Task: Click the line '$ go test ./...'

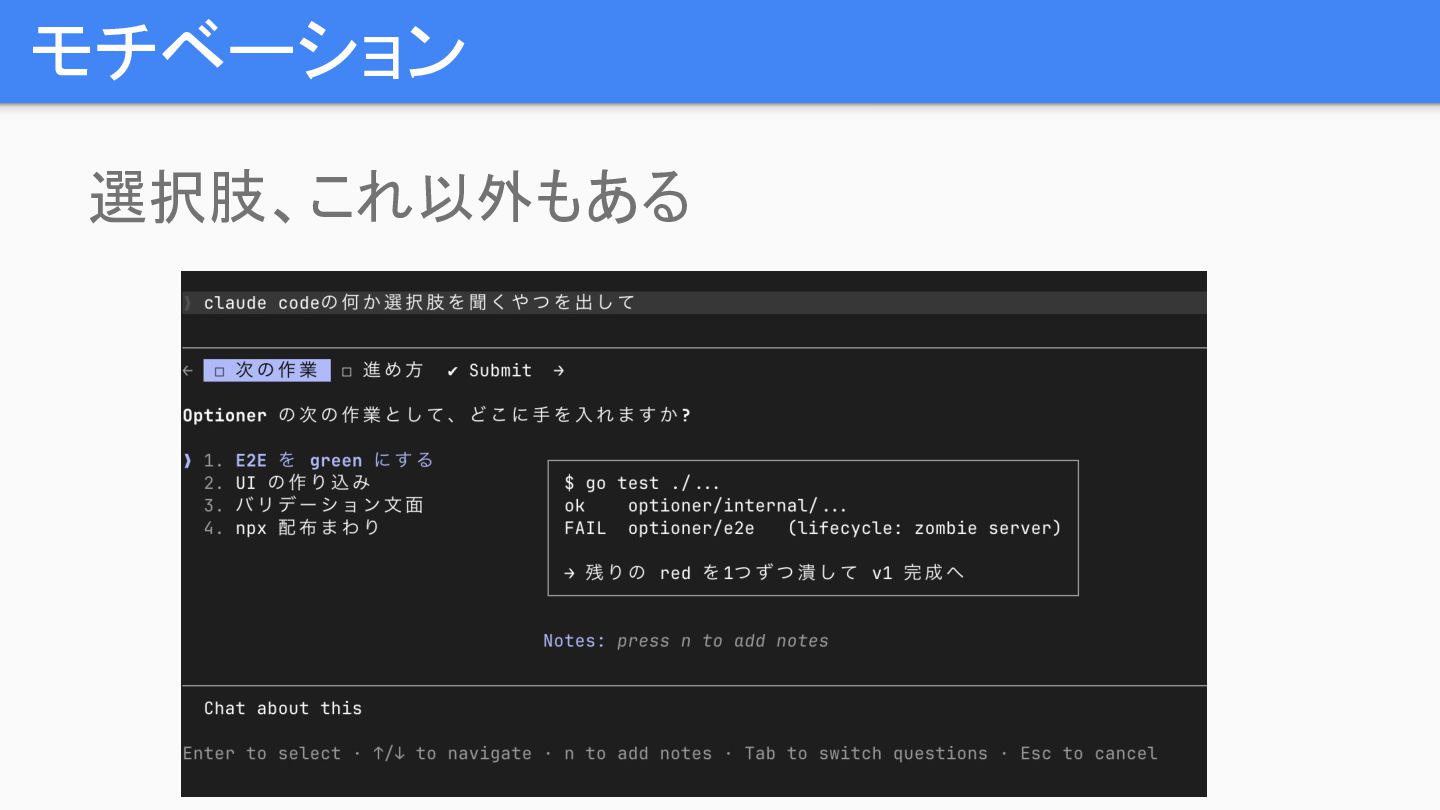Action: pyautogui.click(x=642, y=483)
